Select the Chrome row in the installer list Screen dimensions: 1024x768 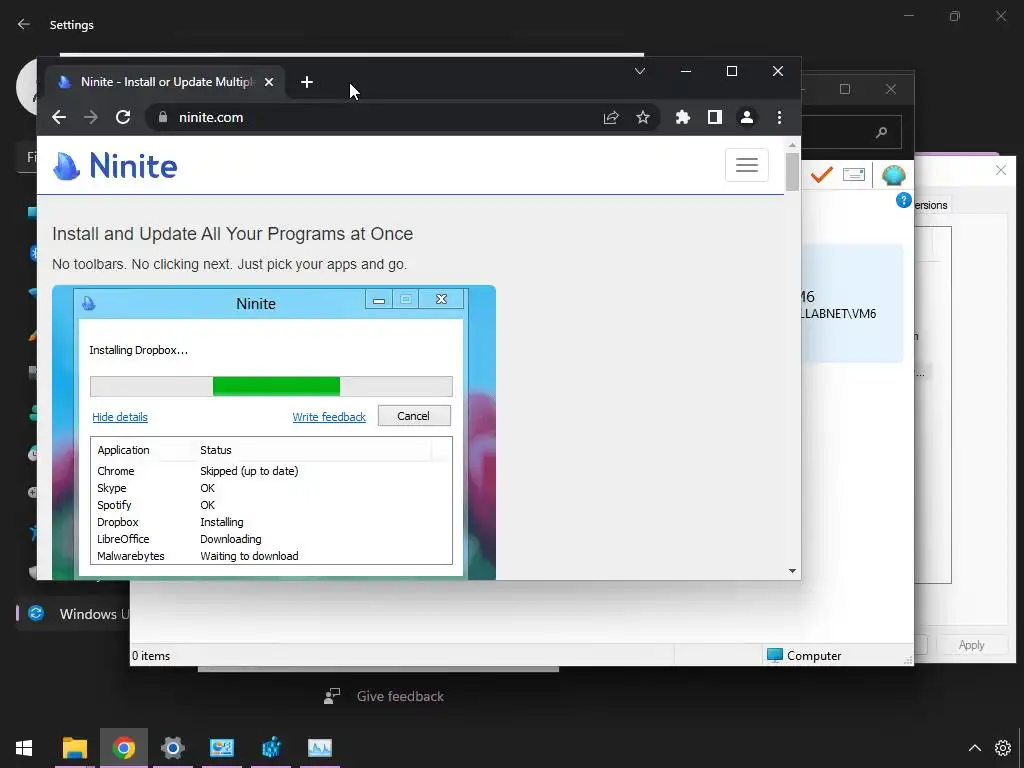tap(271, 471)
